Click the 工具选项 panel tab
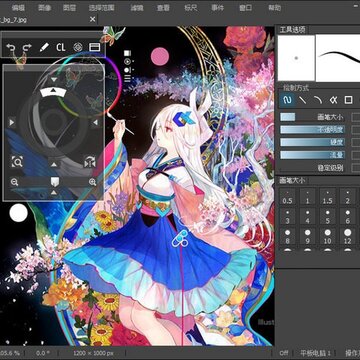Viewport: 360px width, 360px height. coord(292,30)
